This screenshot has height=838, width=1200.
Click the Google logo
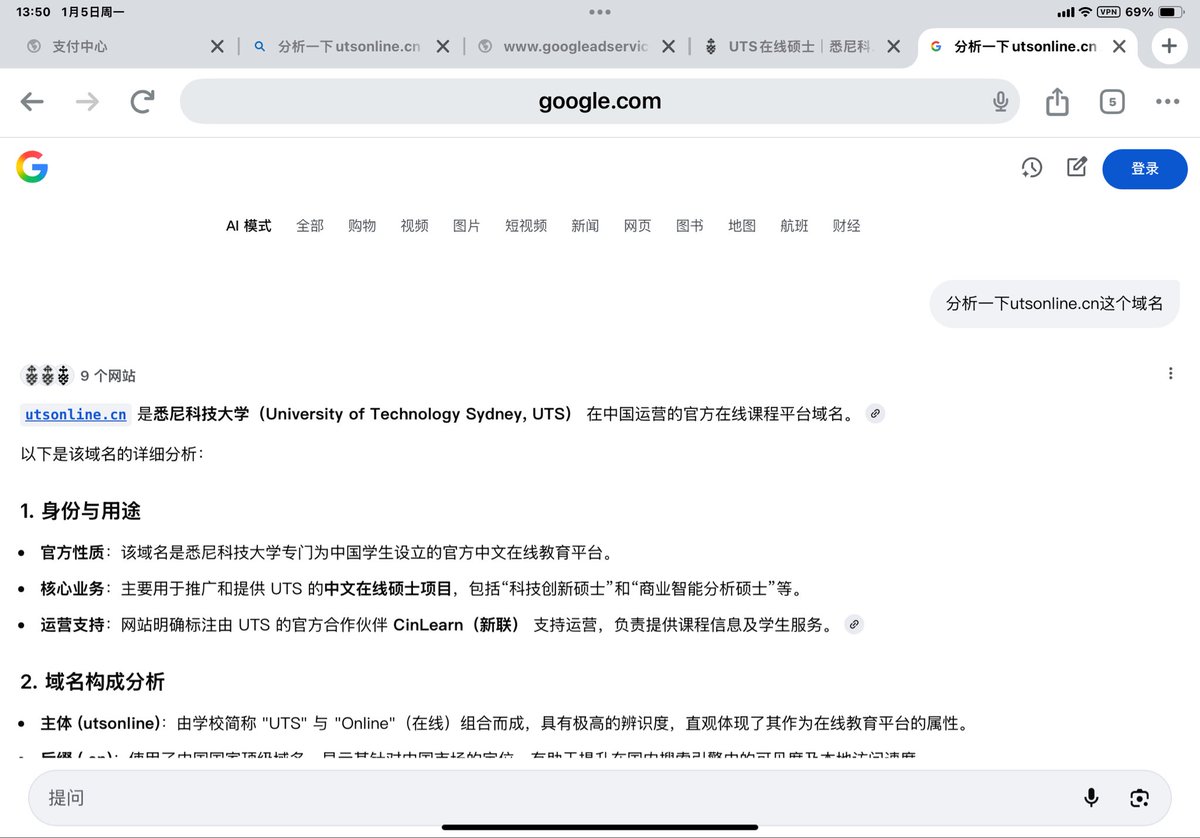tap(32, 167)
